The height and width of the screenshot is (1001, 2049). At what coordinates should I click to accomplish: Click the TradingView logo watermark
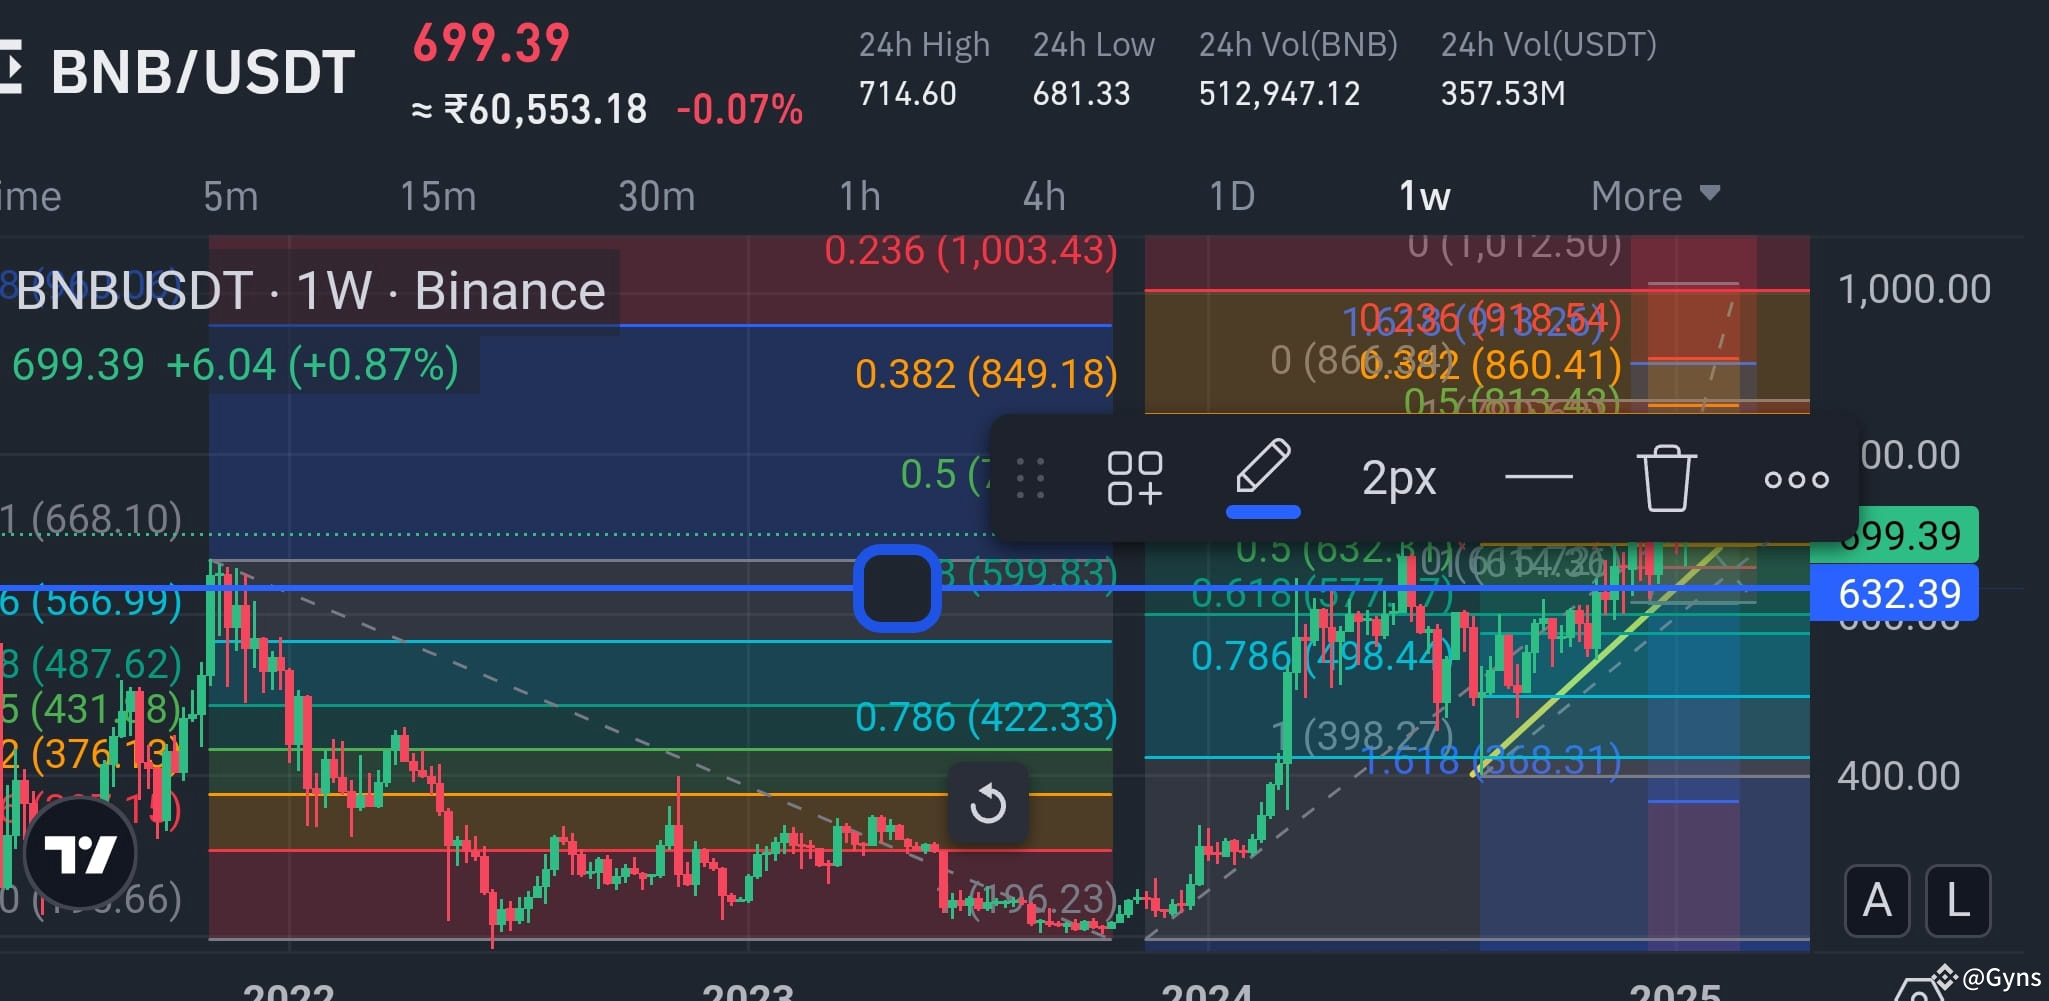tap(80, 853)
